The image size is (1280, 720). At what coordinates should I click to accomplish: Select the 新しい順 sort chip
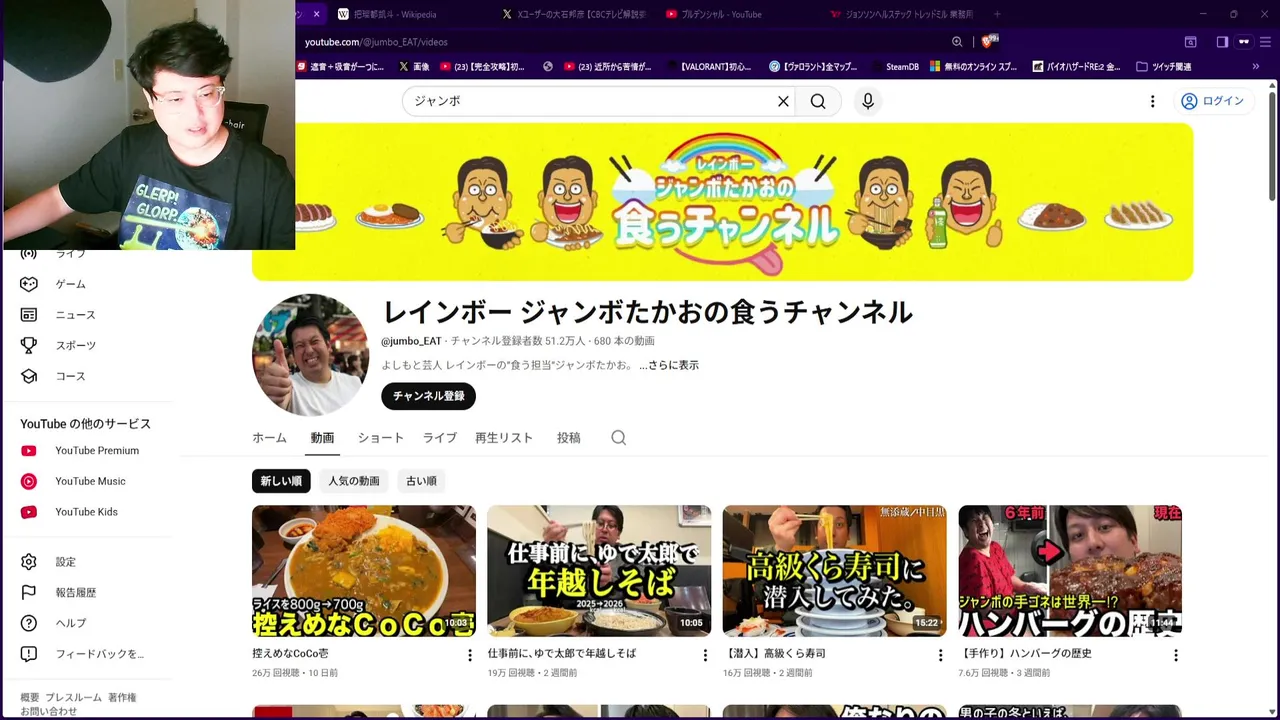pos(281,481)
